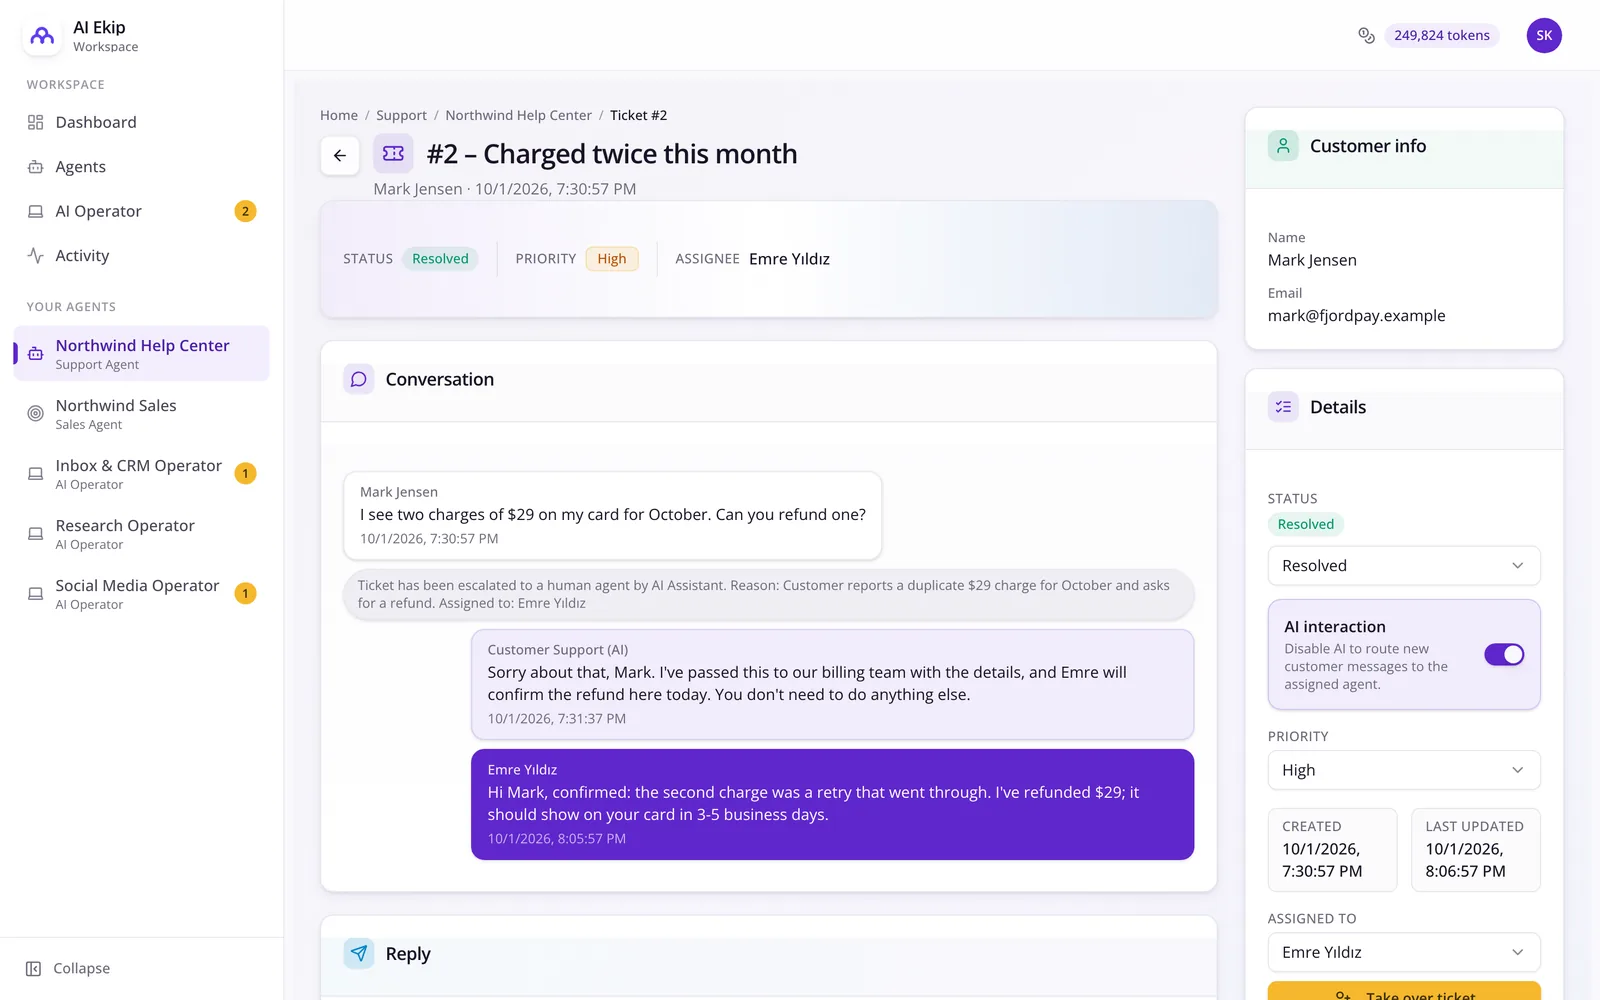Click the Research Operator laptop icon
The width and height of the screenshot is (1600, 1000).
36,533
